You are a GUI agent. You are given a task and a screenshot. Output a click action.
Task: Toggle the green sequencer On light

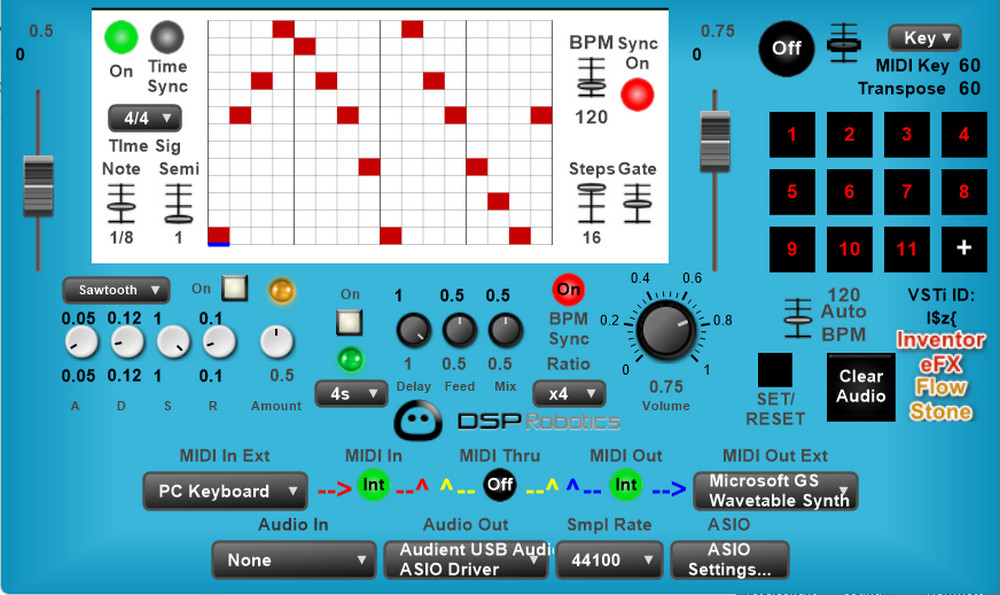[121, 38]
